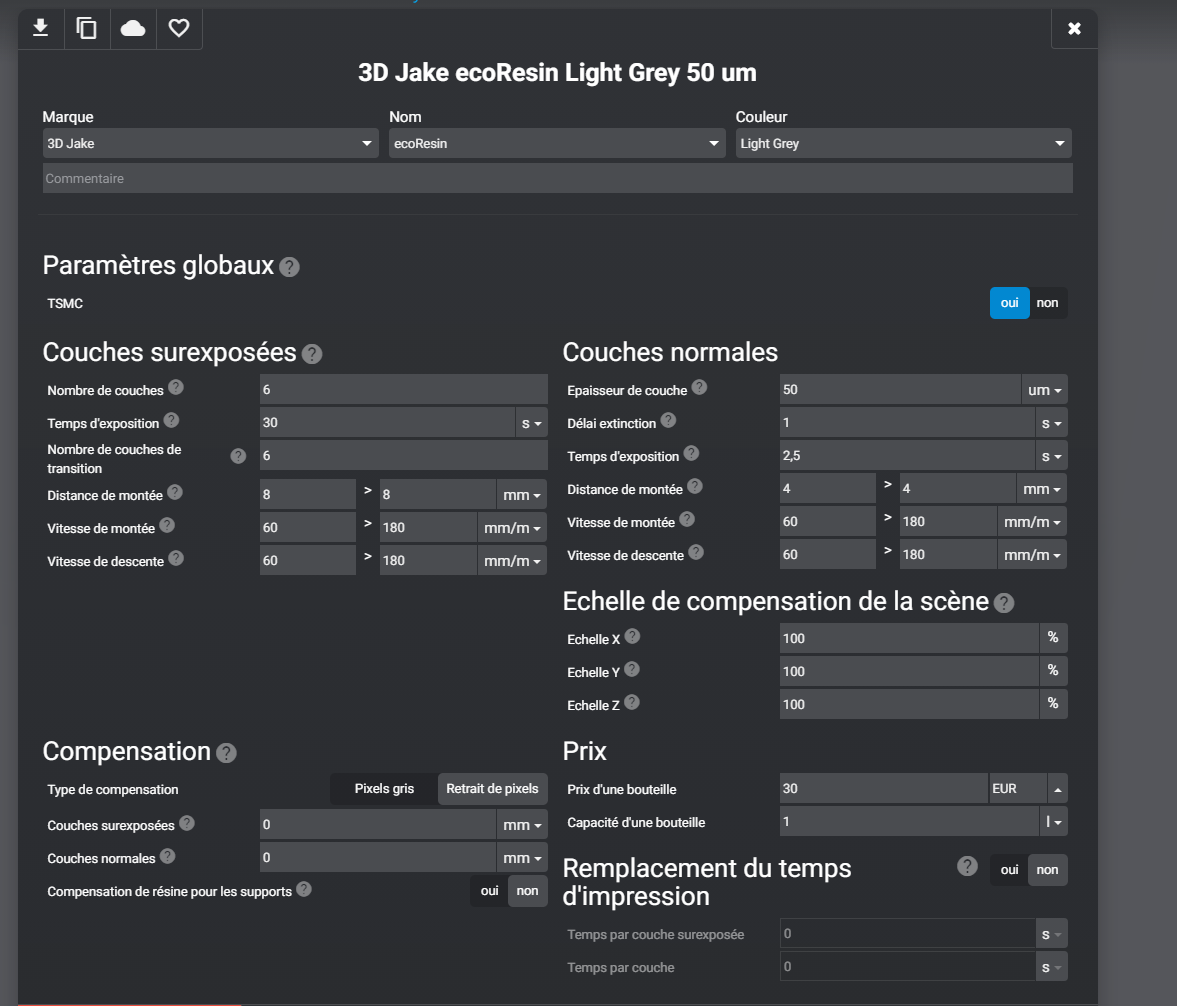Edit Compensation Couches normales value

pos(378,857)
